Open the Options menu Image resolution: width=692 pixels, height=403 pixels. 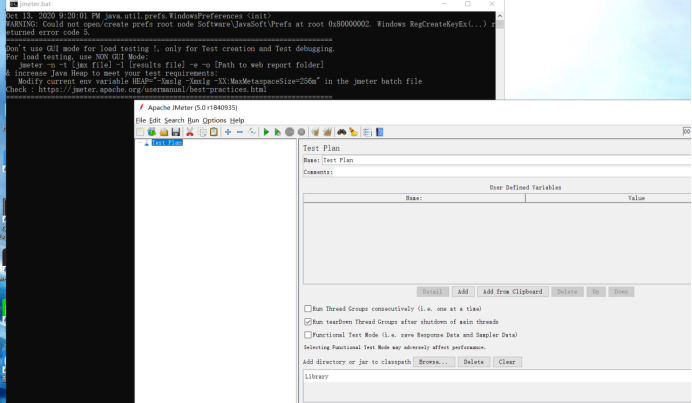[x=214, y=120]
